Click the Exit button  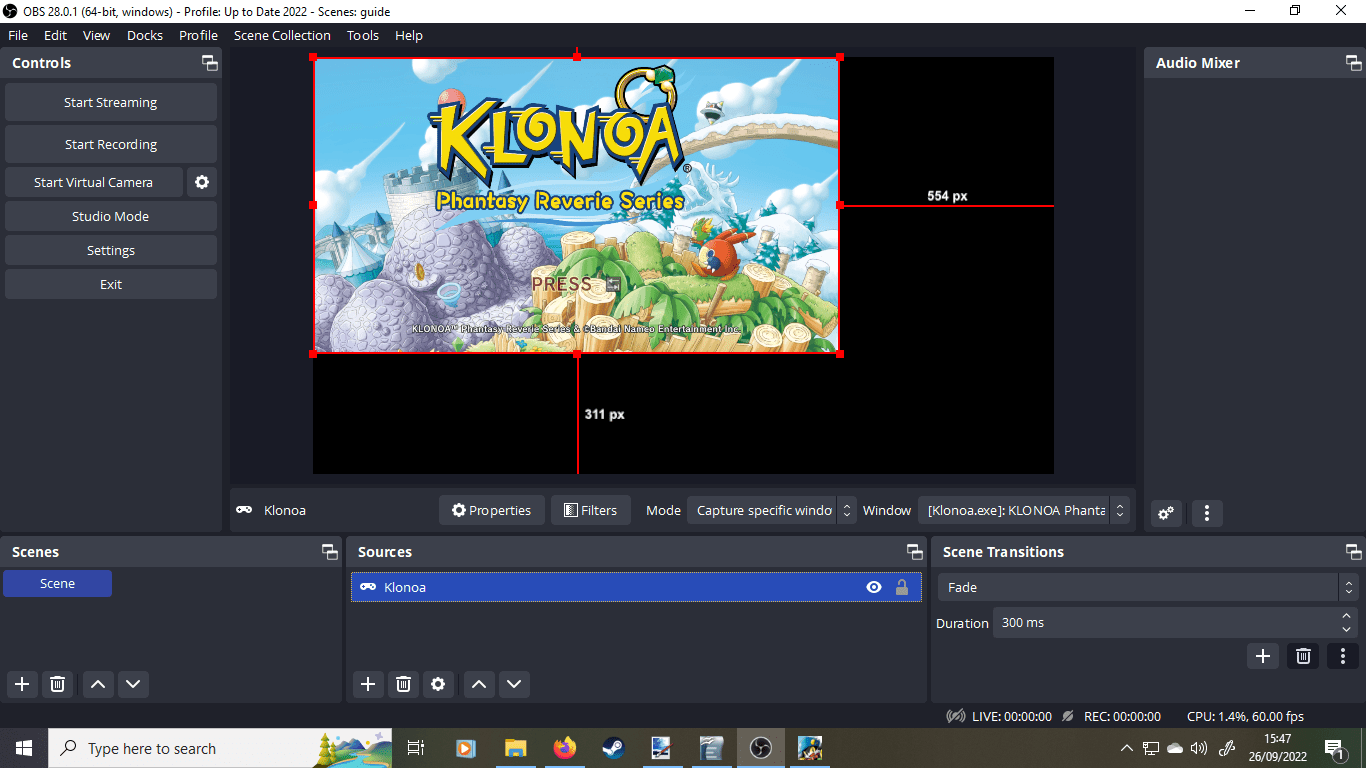(111, 284)
